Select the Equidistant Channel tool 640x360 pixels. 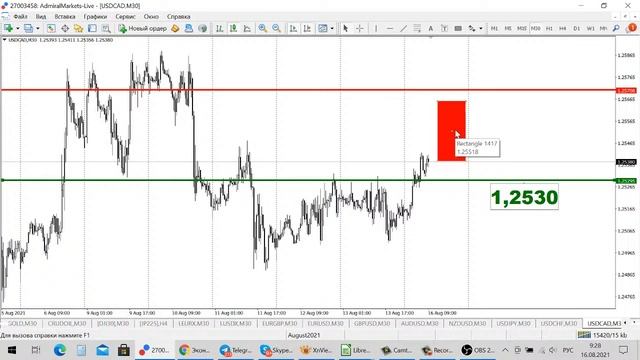417,28
